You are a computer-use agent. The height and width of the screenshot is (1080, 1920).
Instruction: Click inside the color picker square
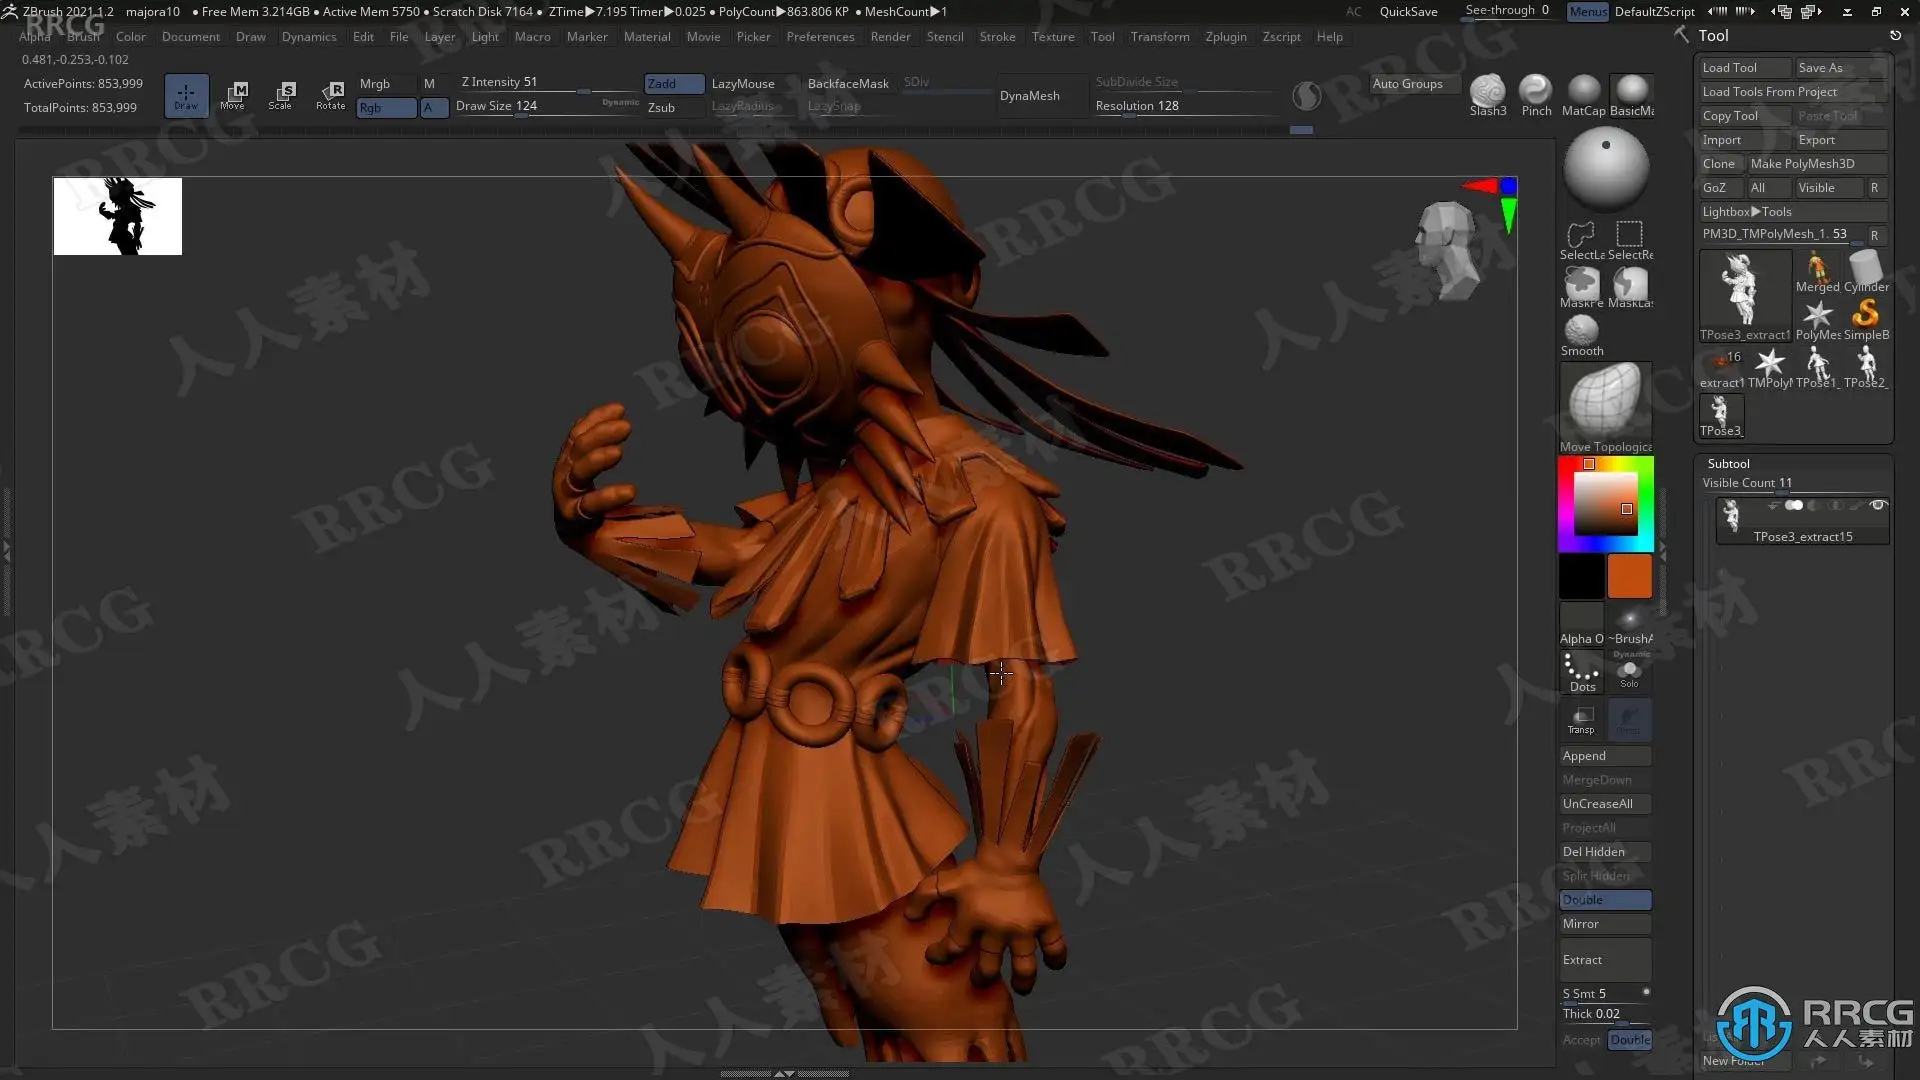pos(1605,504)
